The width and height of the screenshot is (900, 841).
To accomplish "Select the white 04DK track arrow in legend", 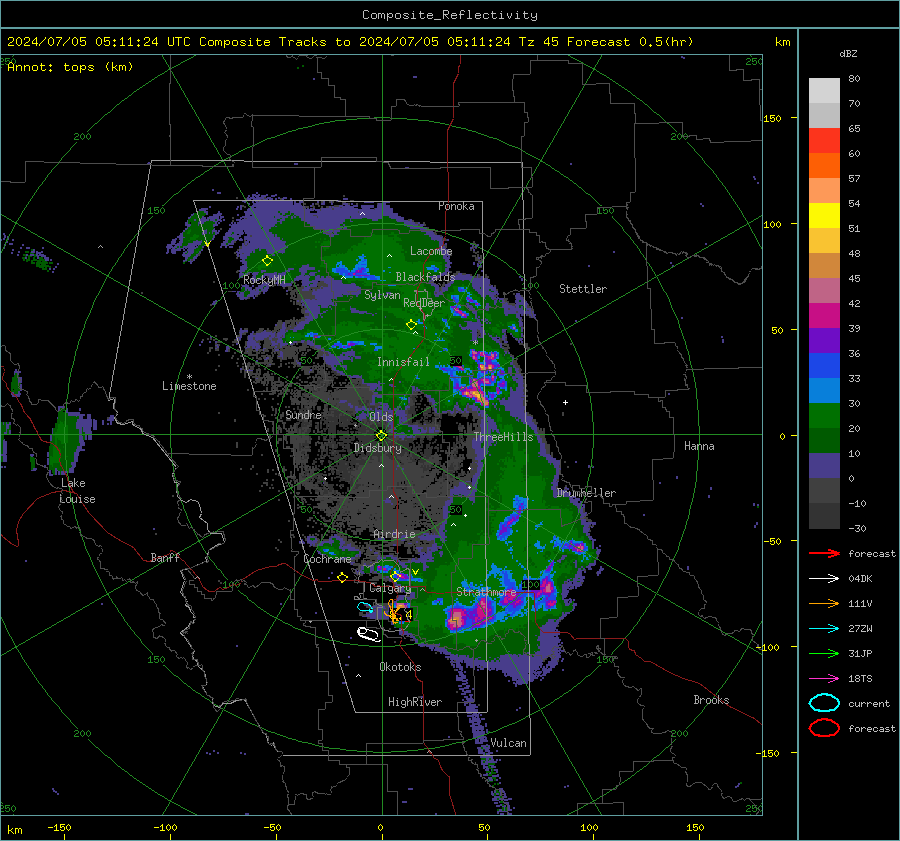I will pos(824,579).
